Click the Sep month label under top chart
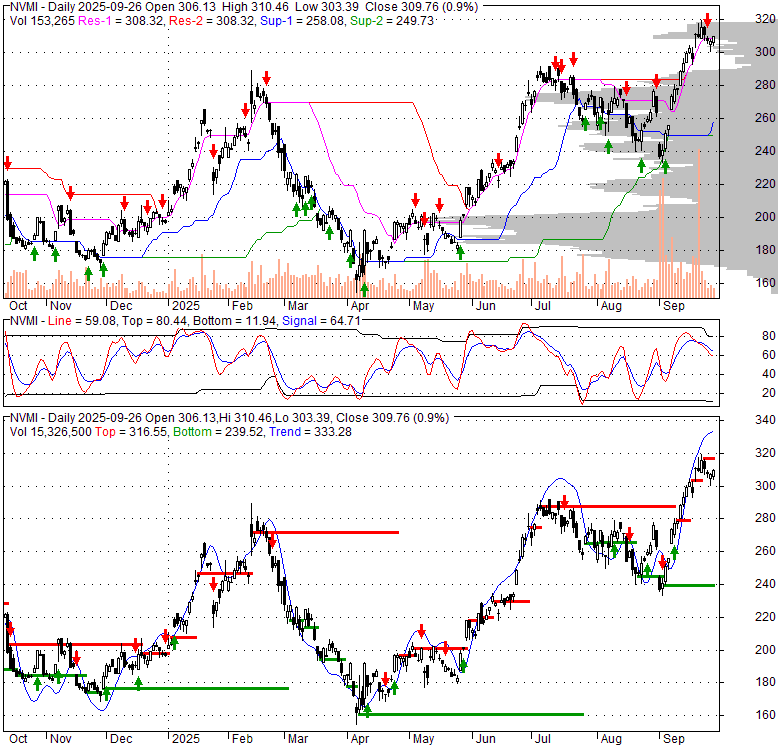The image size is (780, 745). pos(674,306)
